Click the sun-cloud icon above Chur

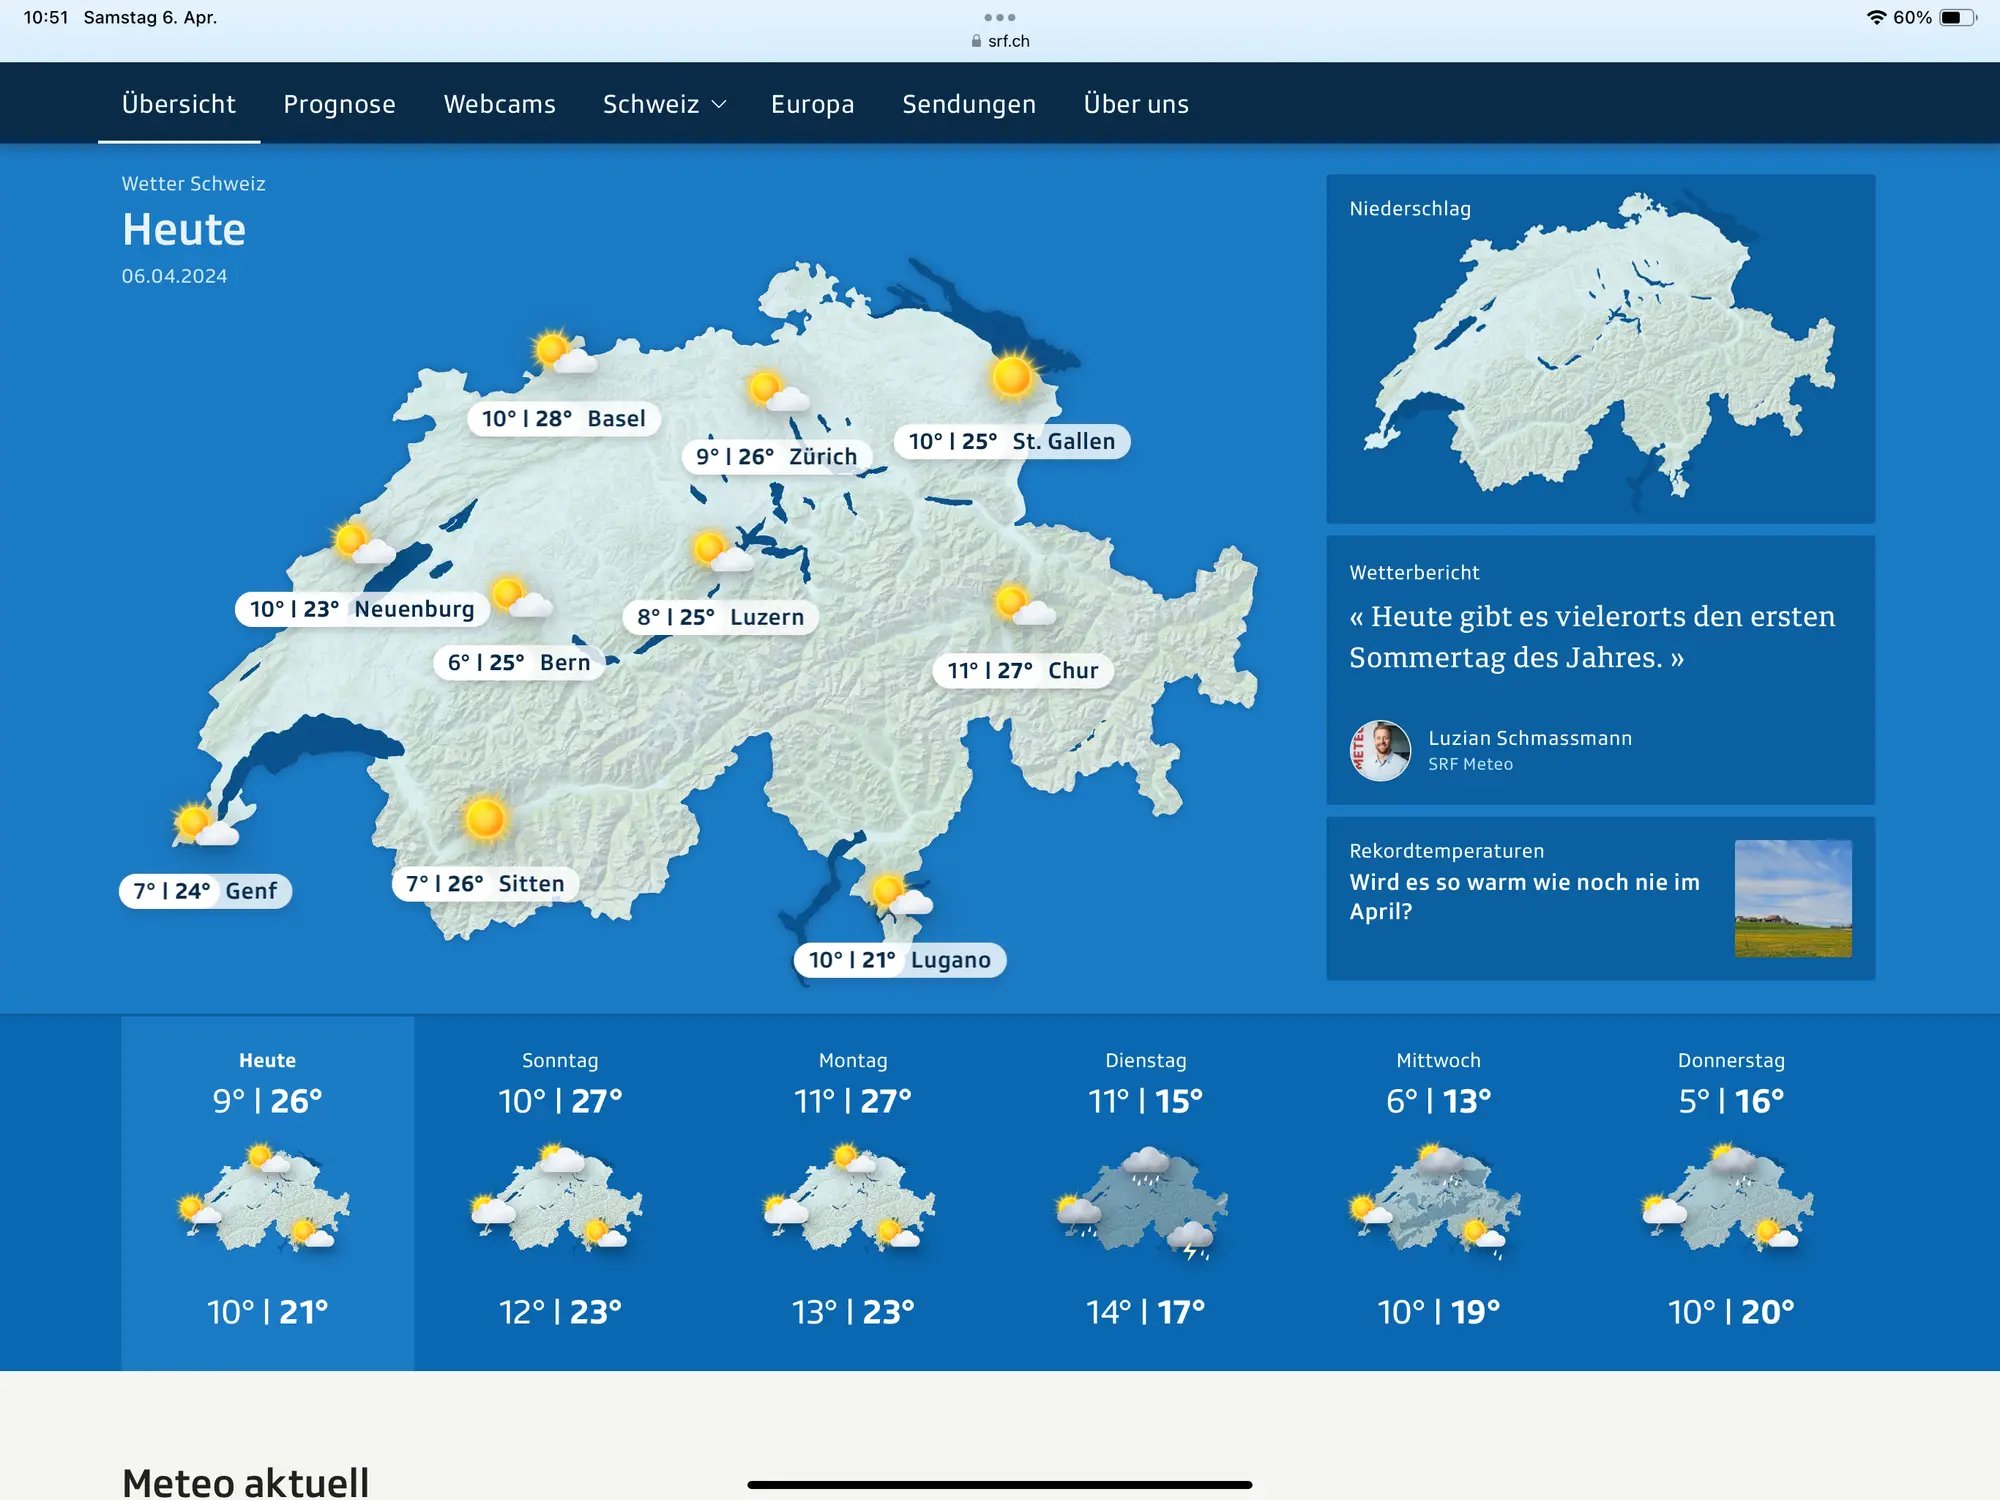[x=1024, y=606]
